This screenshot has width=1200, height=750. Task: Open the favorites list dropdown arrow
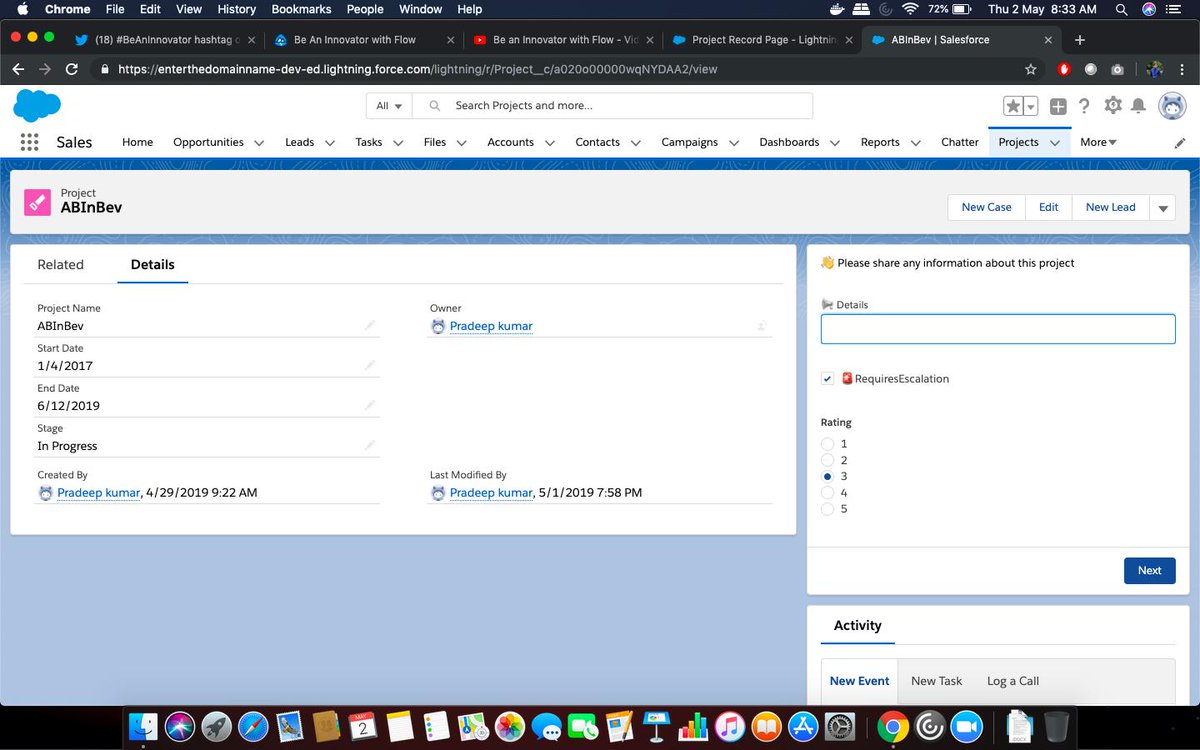(1030, 106)
